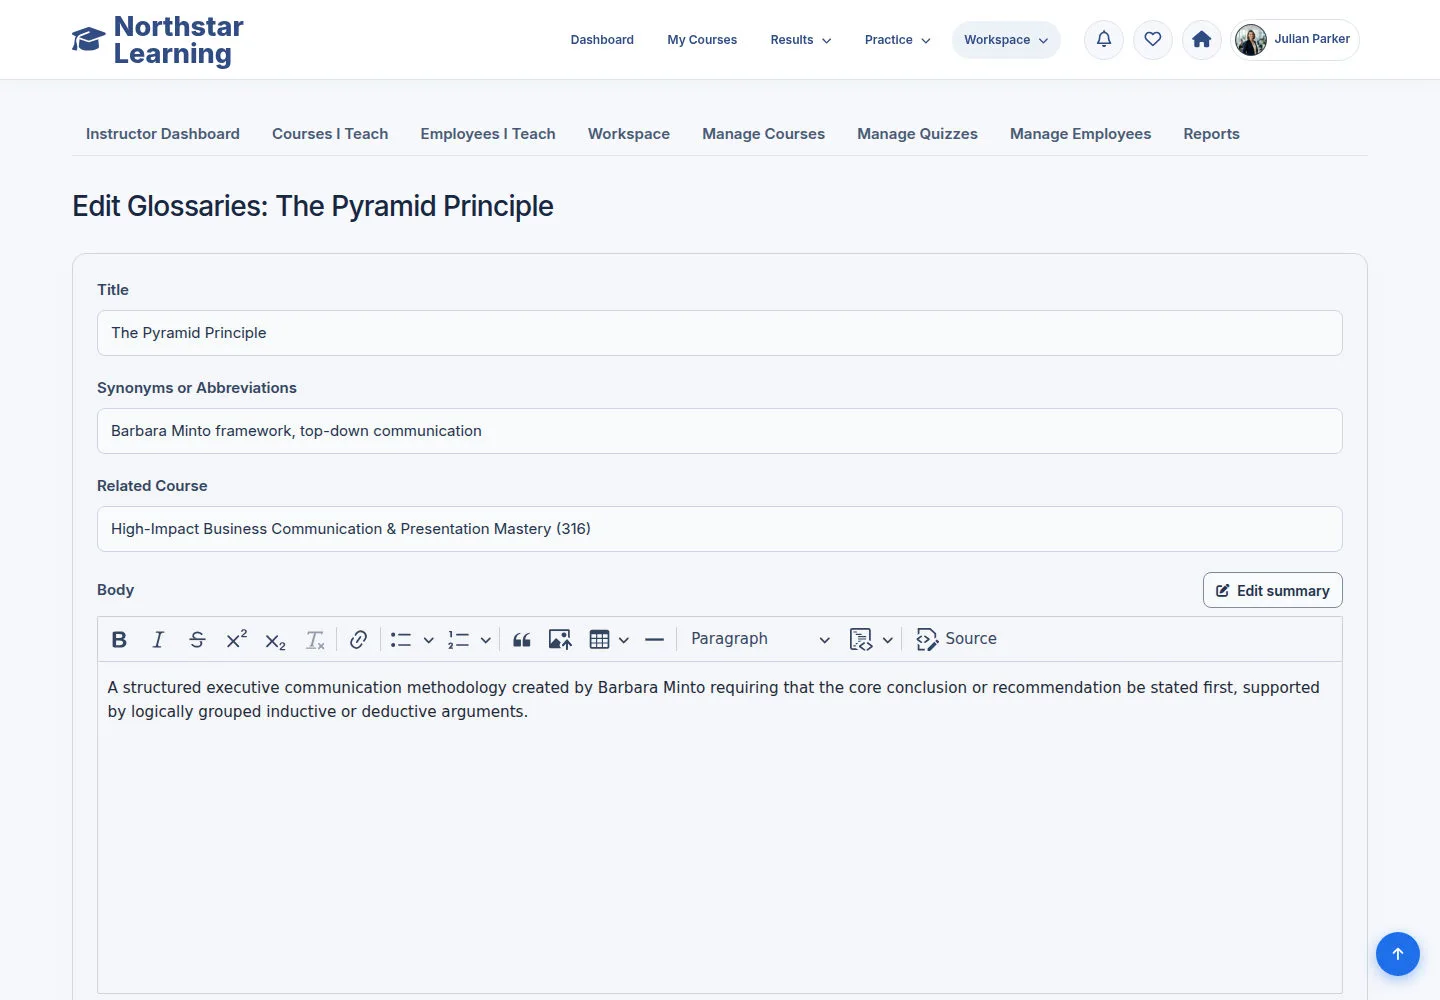This screenshot has height=1000, width=1440.
Task: Click the Northstar Learning logo
Action: (158, 40)
